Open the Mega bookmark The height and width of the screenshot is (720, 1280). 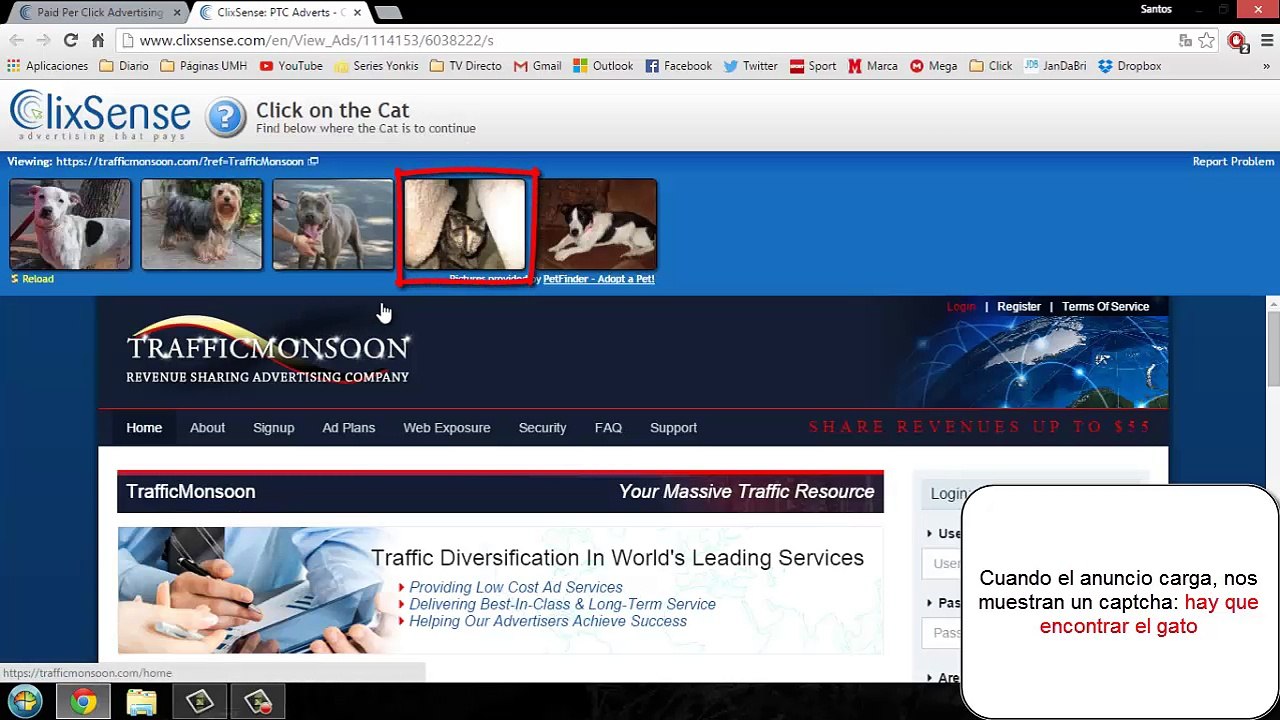pyautogui.click(x=934, y=66)
